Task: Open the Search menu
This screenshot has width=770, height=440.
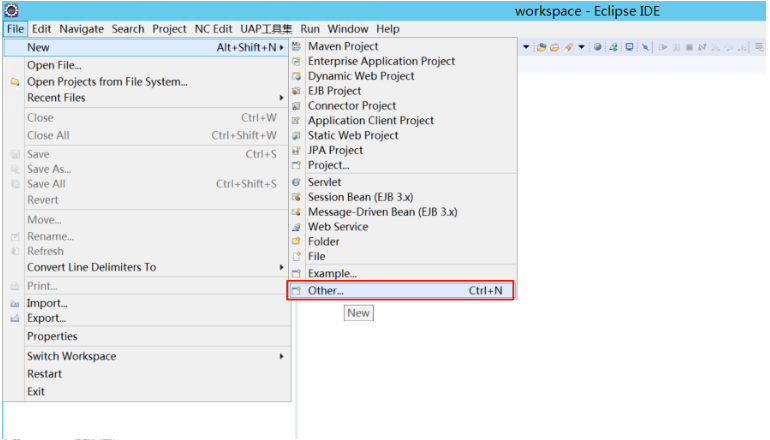Action: click(128, 29)
